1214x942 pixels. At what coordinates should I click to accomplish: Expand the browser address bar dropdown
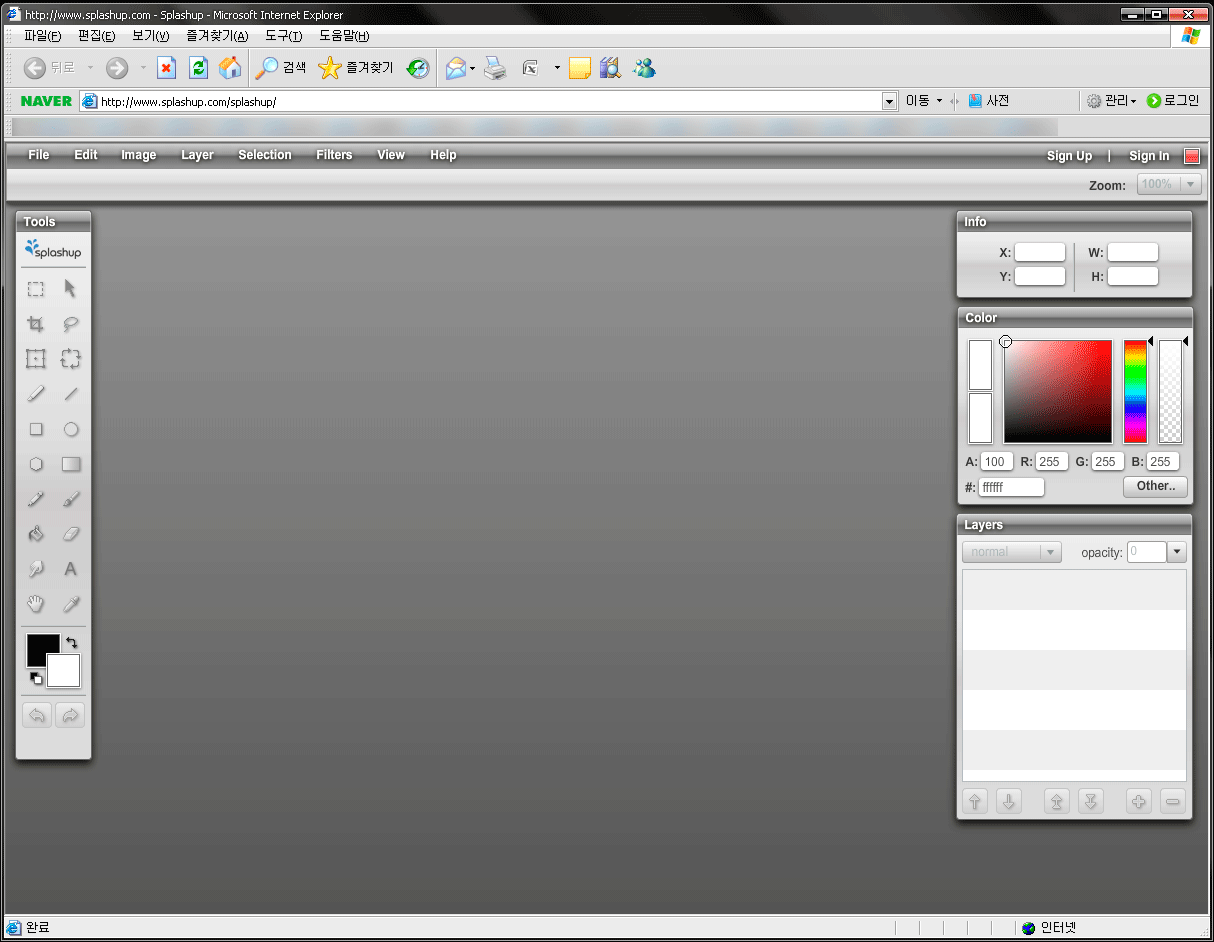[890, 101]
